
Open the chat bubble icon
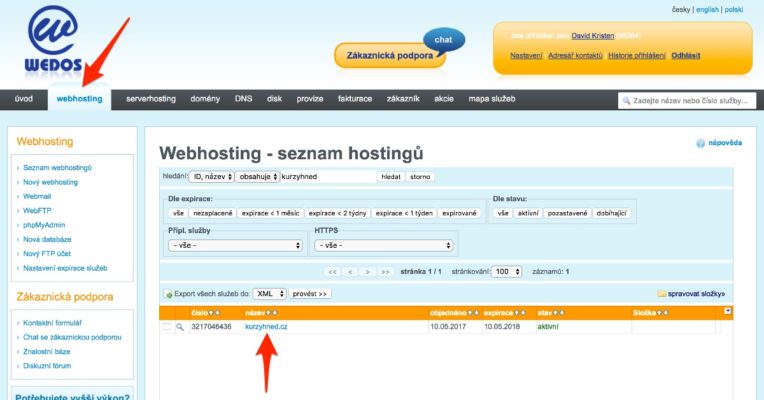click(443, 40)
